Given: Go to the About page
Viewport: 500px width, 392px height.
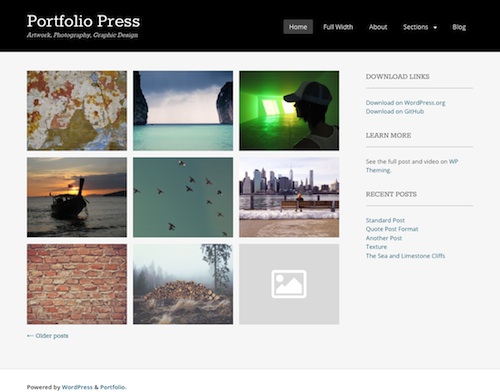Looking at the screenshot, I should (x=378, y=27).
